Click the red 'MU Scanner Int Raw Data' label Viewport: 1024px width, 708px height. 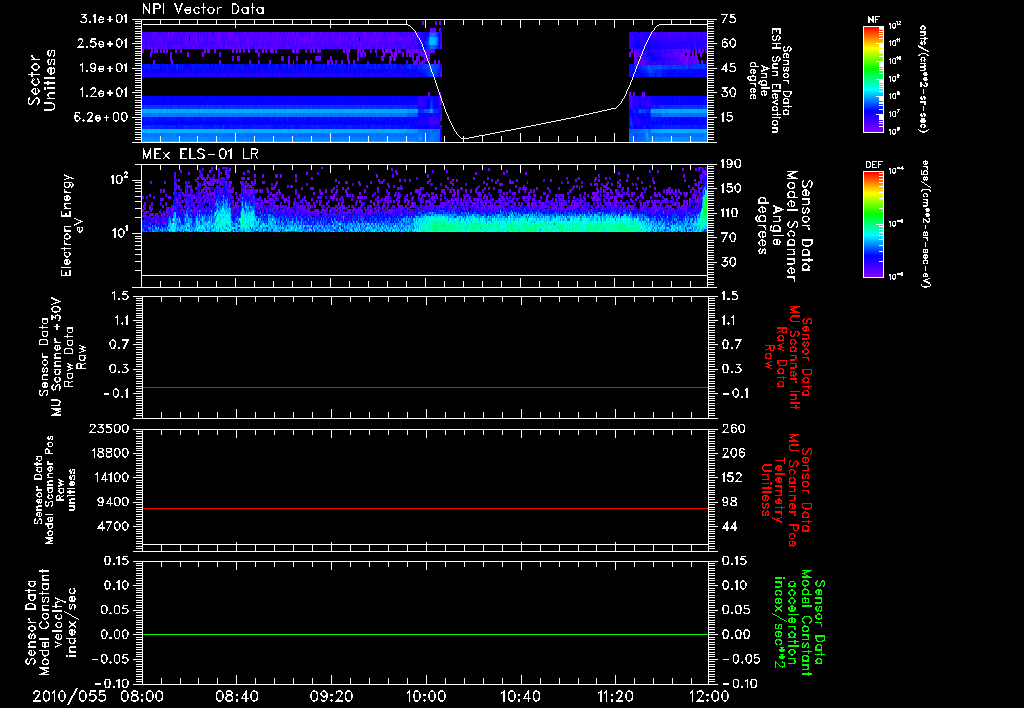coord(789,357)
